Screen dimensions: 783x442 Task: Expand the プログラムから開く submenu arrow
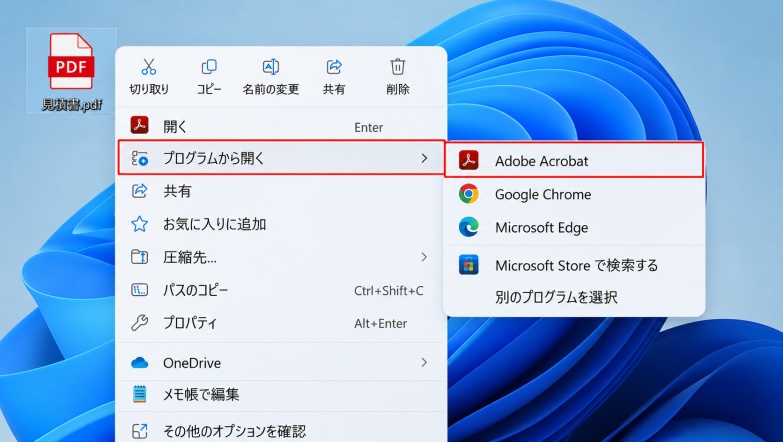(x=424, y=158)
